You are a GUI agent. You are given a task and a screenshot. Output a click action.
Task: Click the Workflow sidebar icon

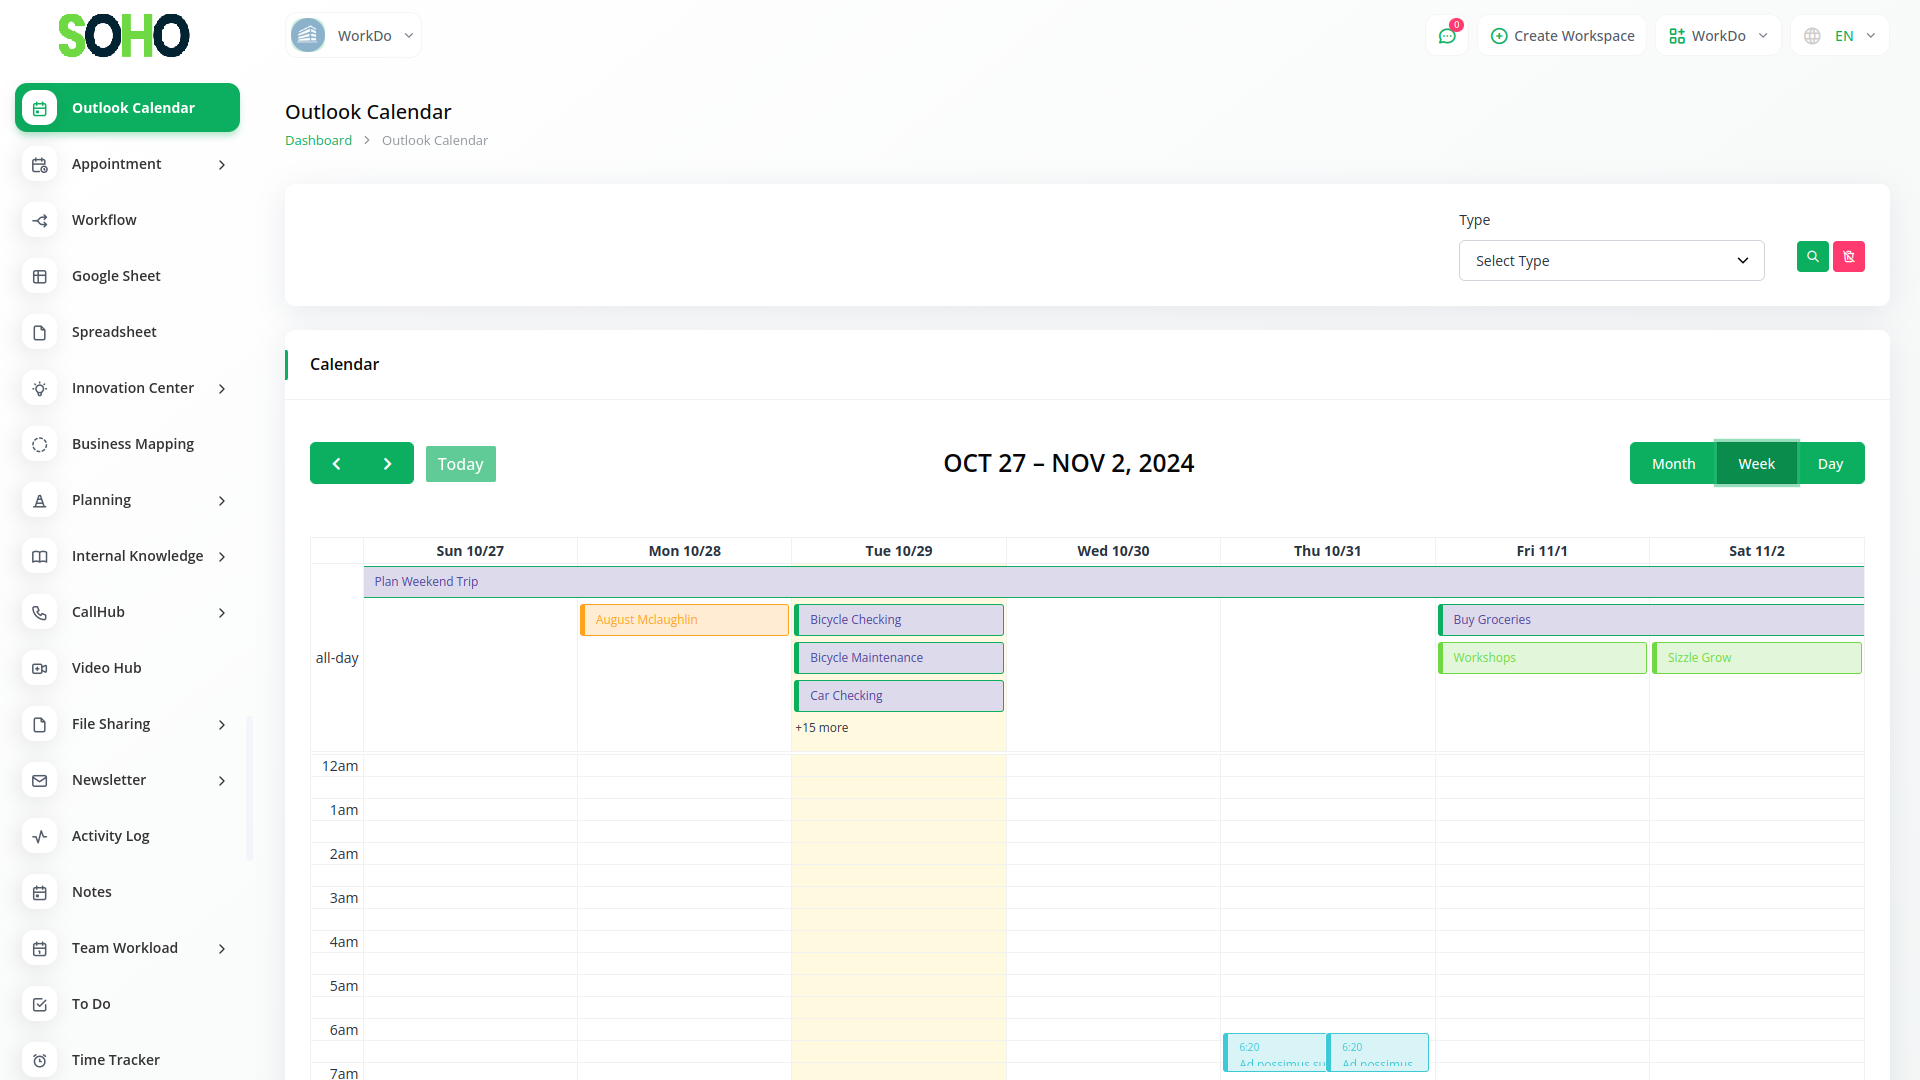[x=40, y=220]
